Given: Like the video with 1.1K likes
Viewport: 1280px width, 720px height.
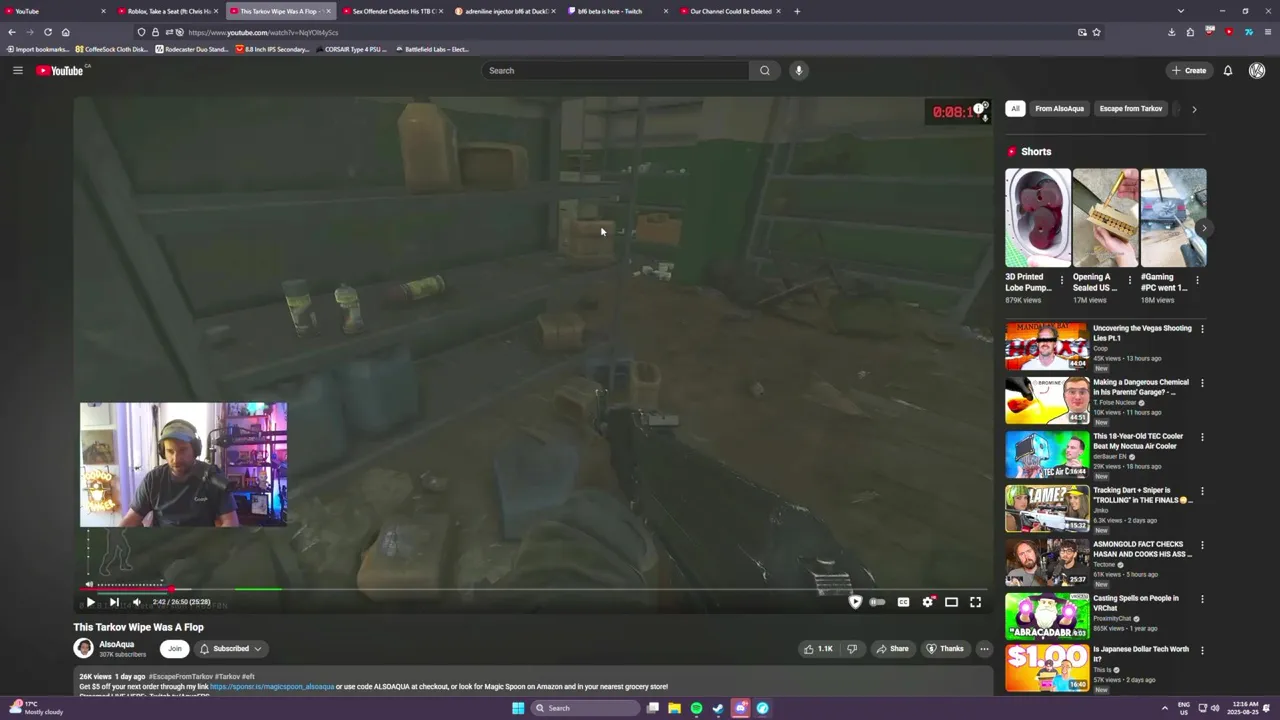Looking at the screenshot, I should [818, 648].
